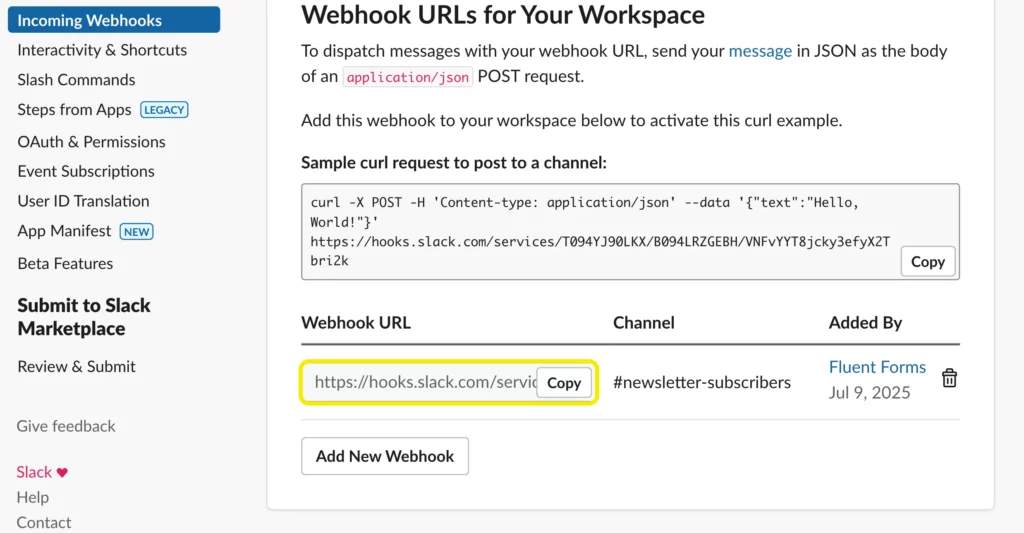Viewport: 1024px width, 533px height.
Task: Click the application/json code snippet
Action: pyautogui.click(x=408, y=77)
